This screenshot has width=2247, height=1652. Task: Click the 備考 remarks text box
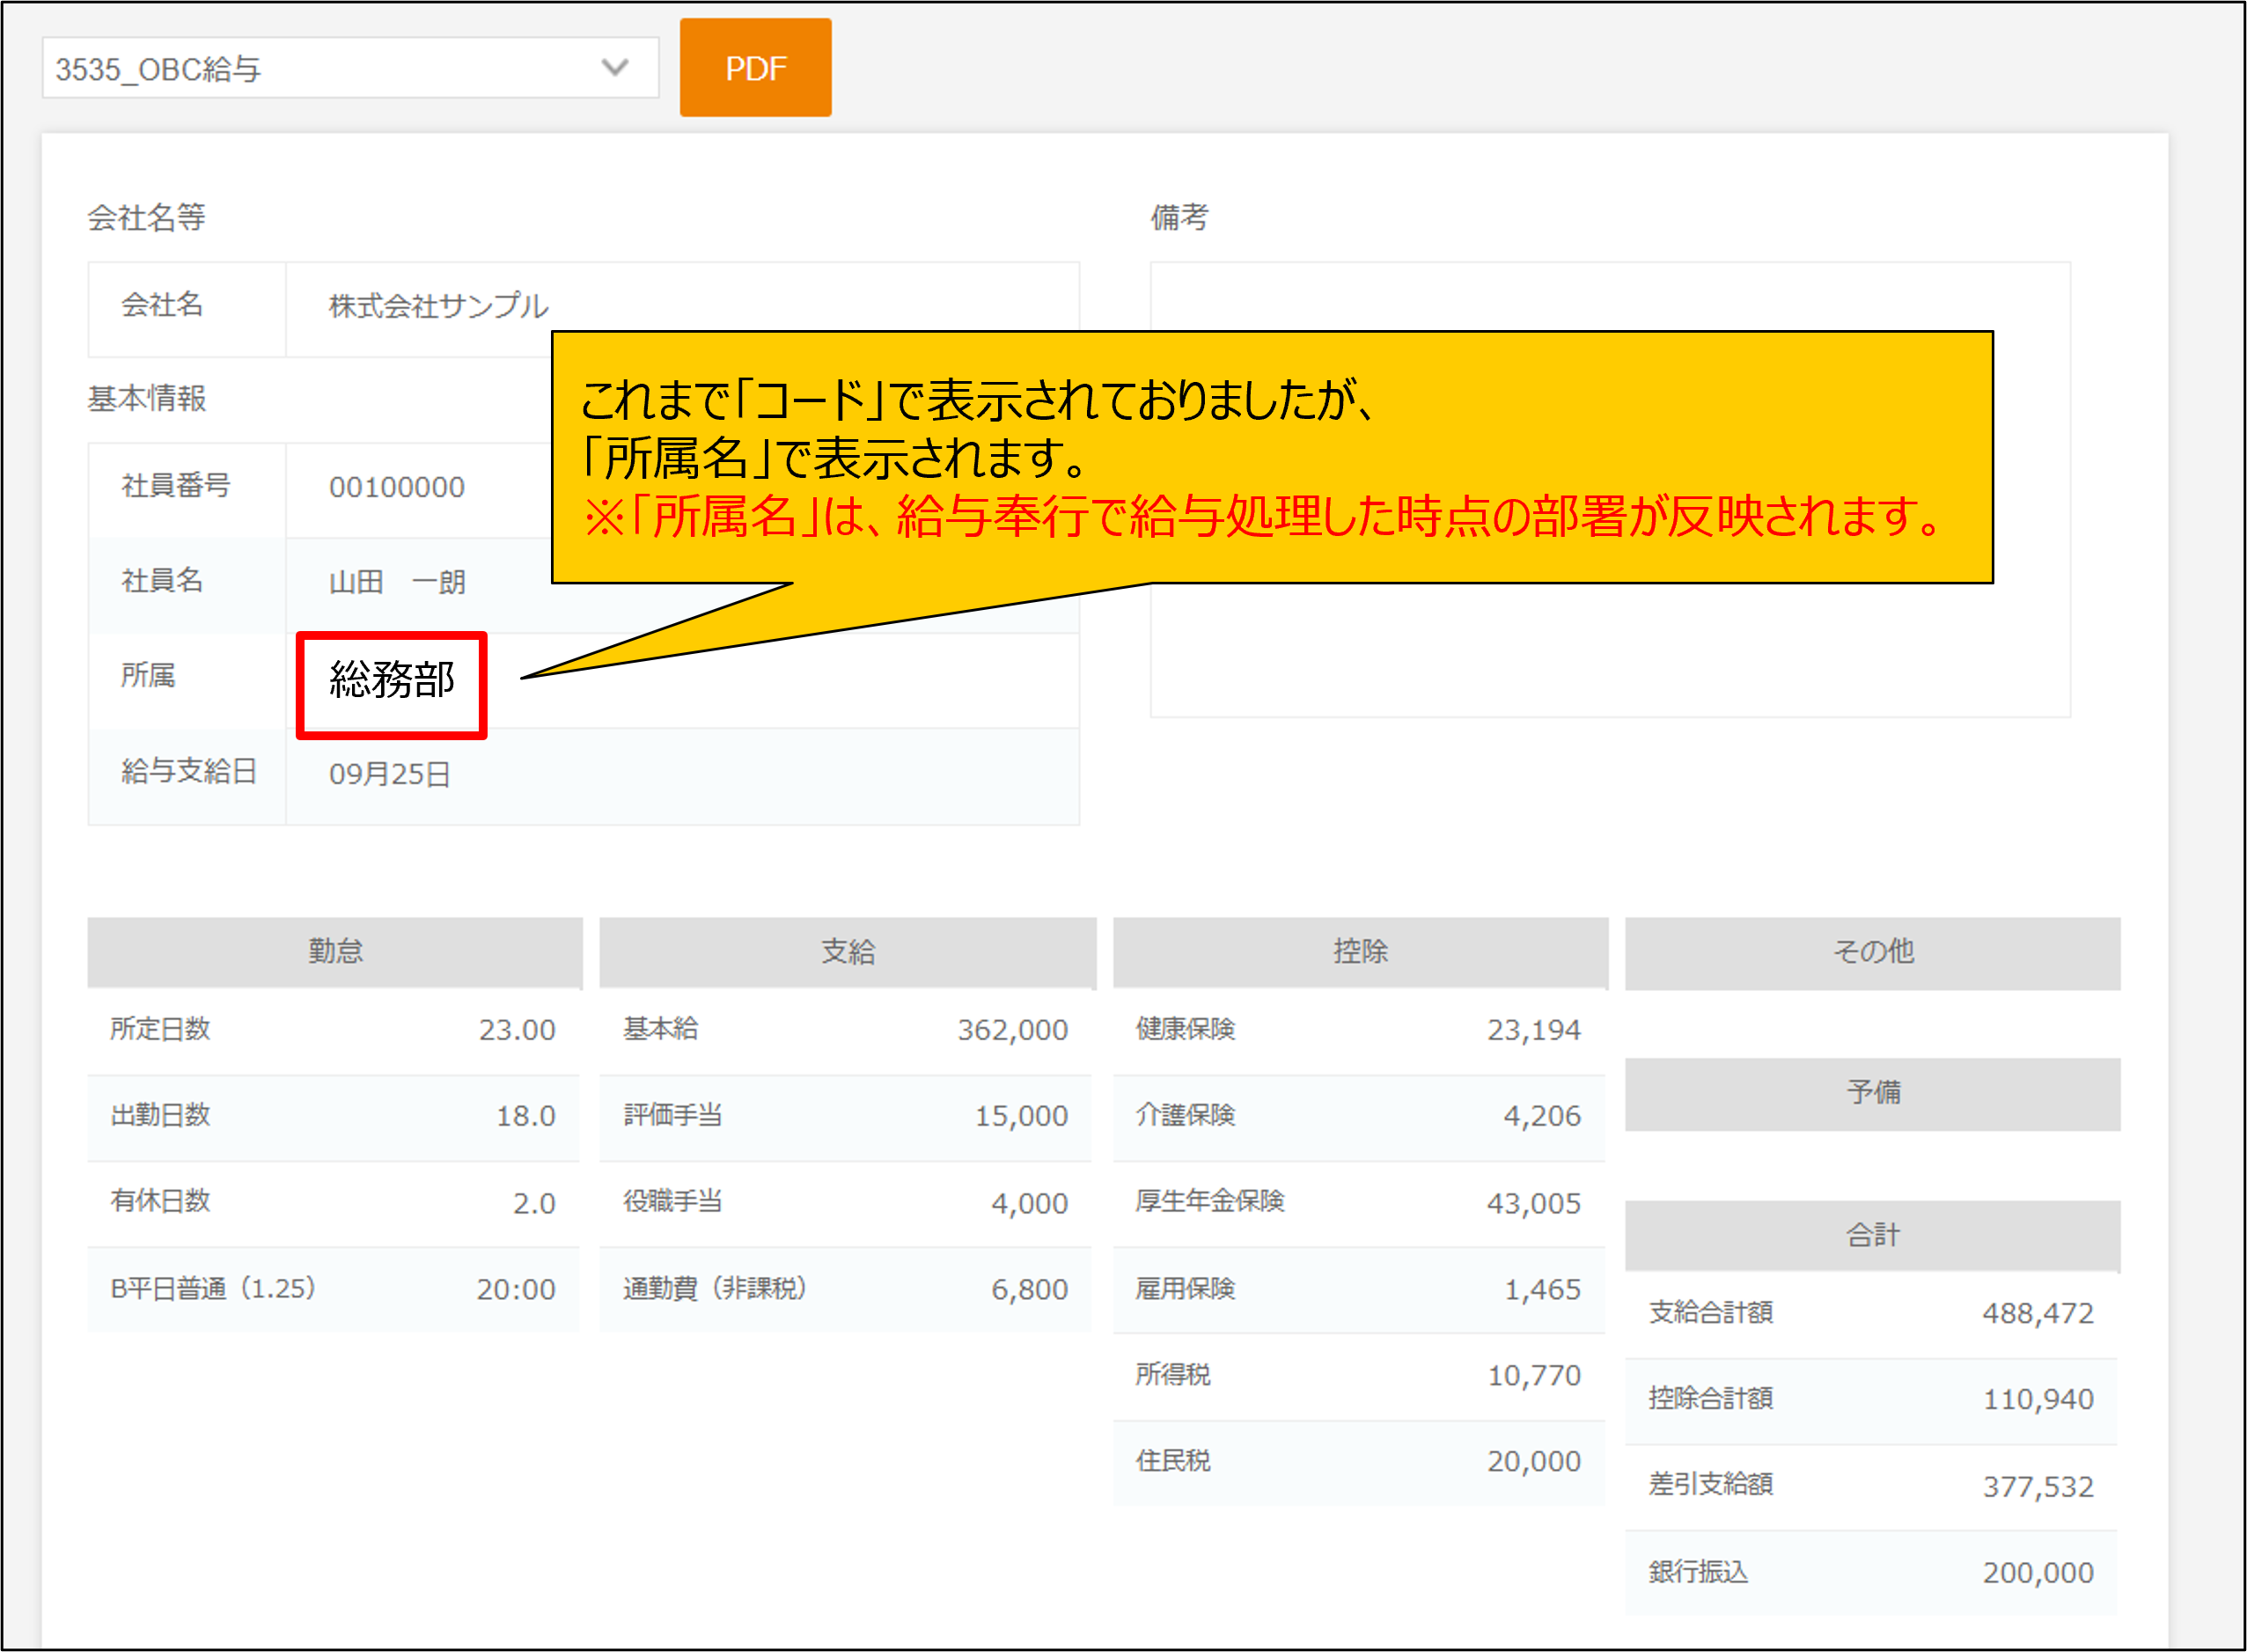(1609, 650)
